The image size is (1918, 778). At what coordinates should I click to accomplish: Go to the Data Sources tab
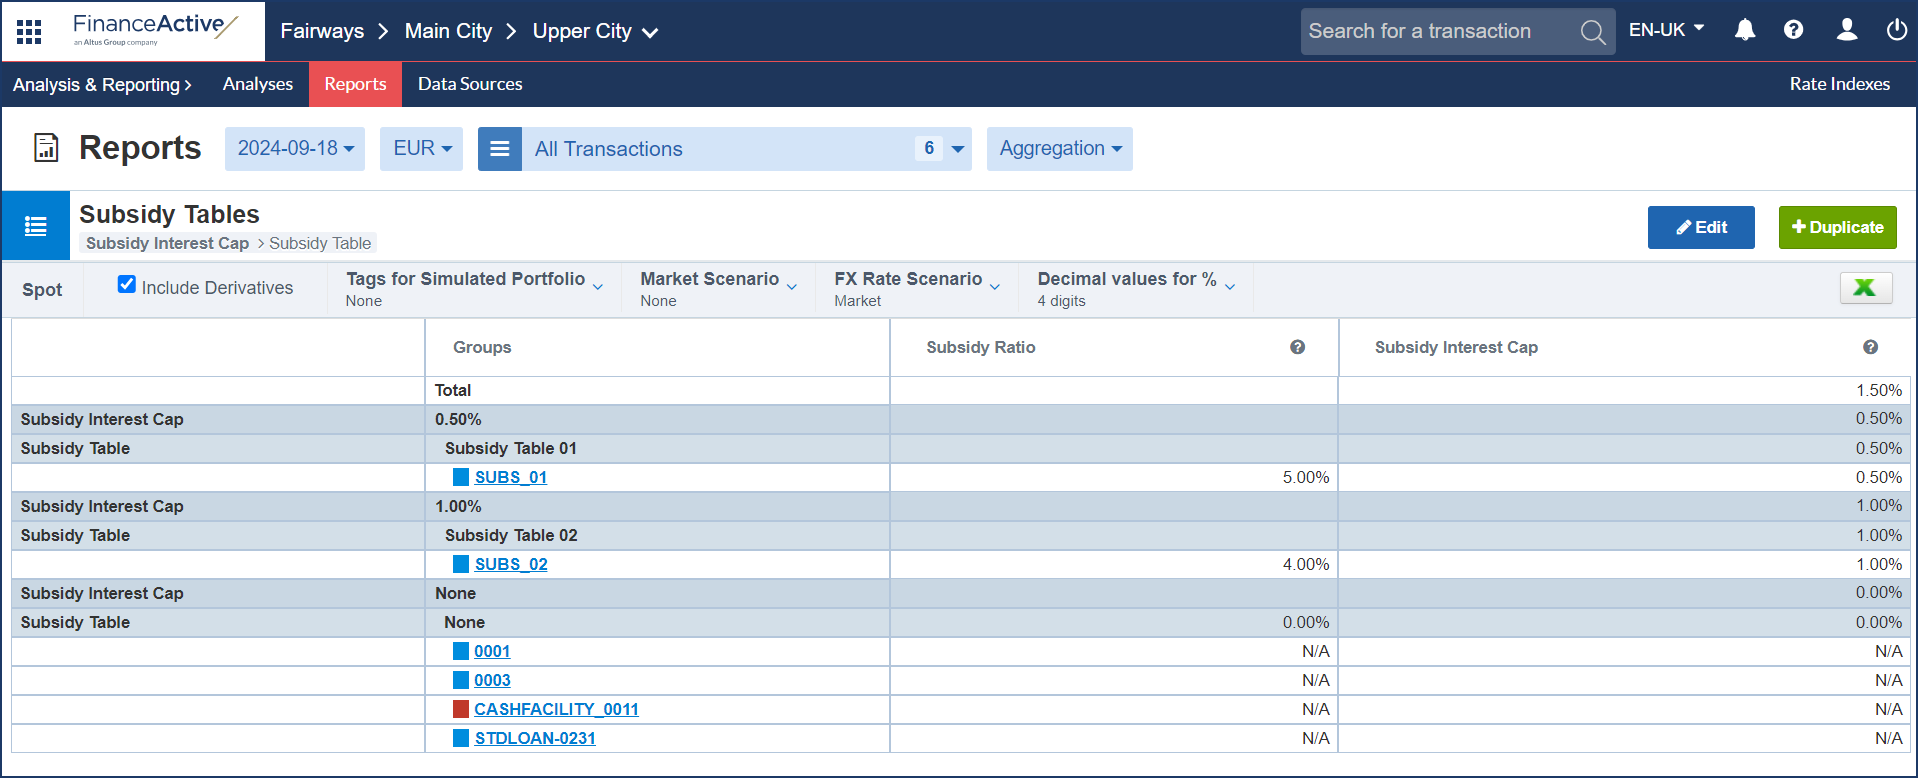click(x=470, y=84)
